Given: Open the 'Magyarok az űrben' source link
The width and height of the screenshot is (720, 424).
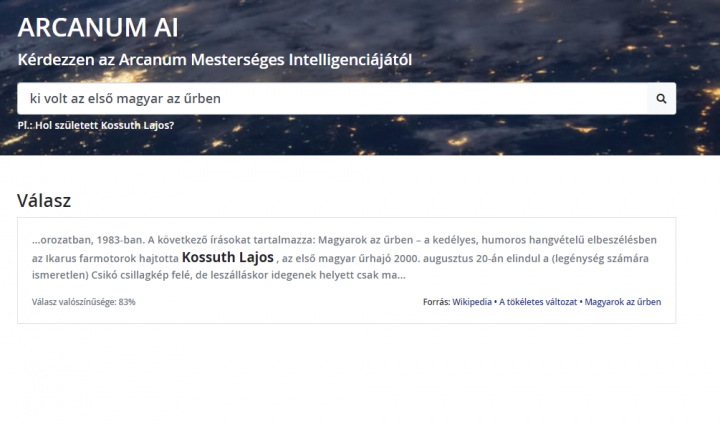Looking at the screenshot, I should [623, 302].
